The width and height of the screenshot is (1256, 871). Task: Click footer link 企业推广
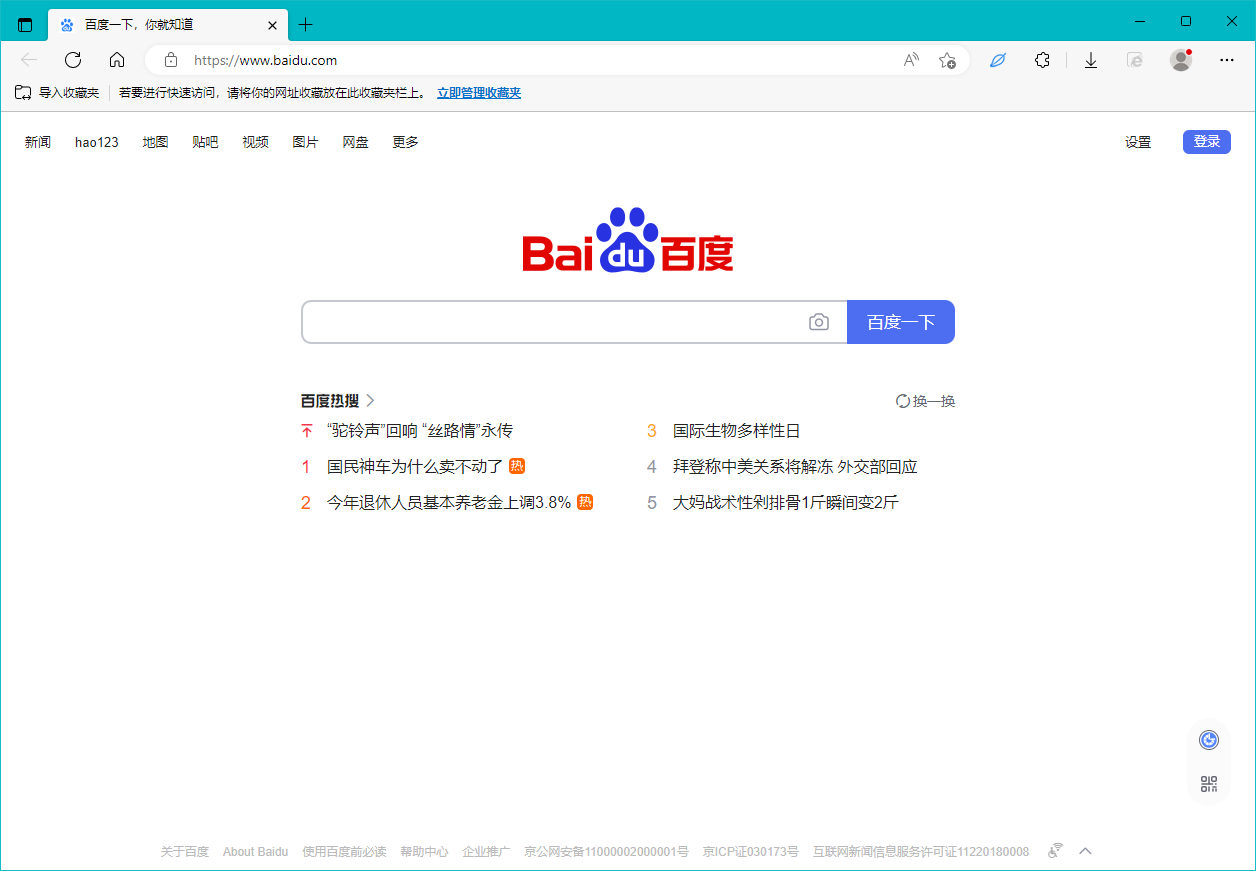coord(486,852)
